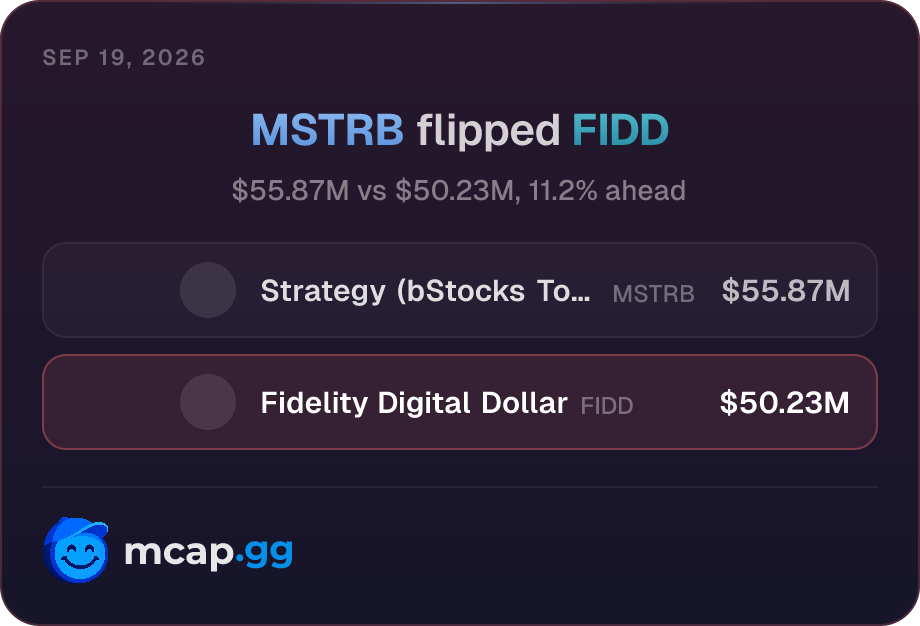Open the Fidelity Digital Dollar row
The image size is (920, 626).
(x=460, y=402)
